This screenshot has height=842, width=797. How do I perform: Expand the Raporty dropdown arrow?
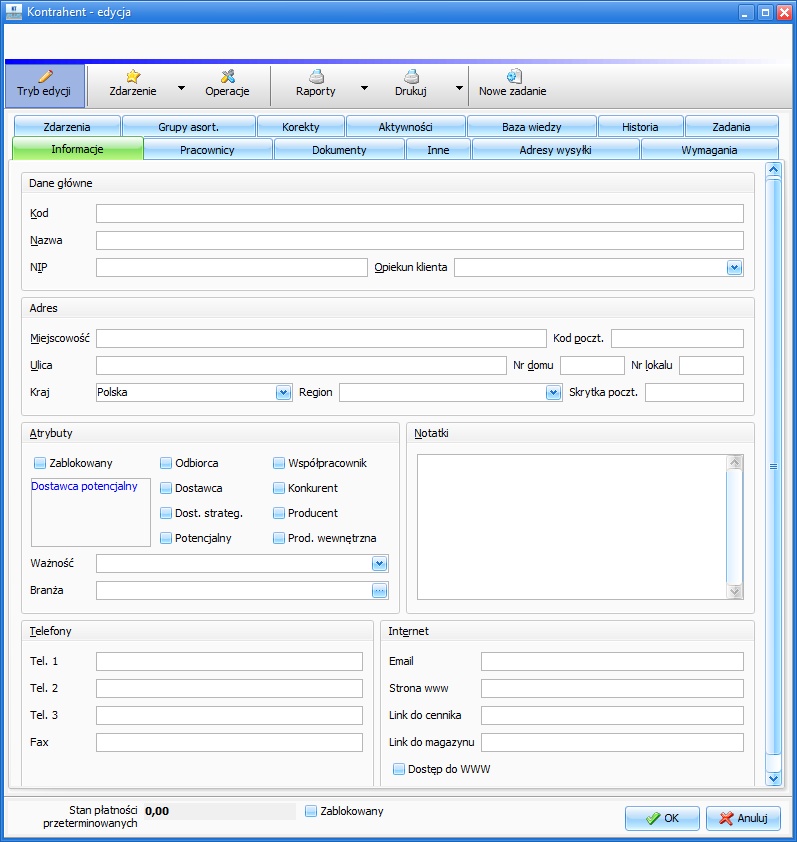(x=364, y=88)
